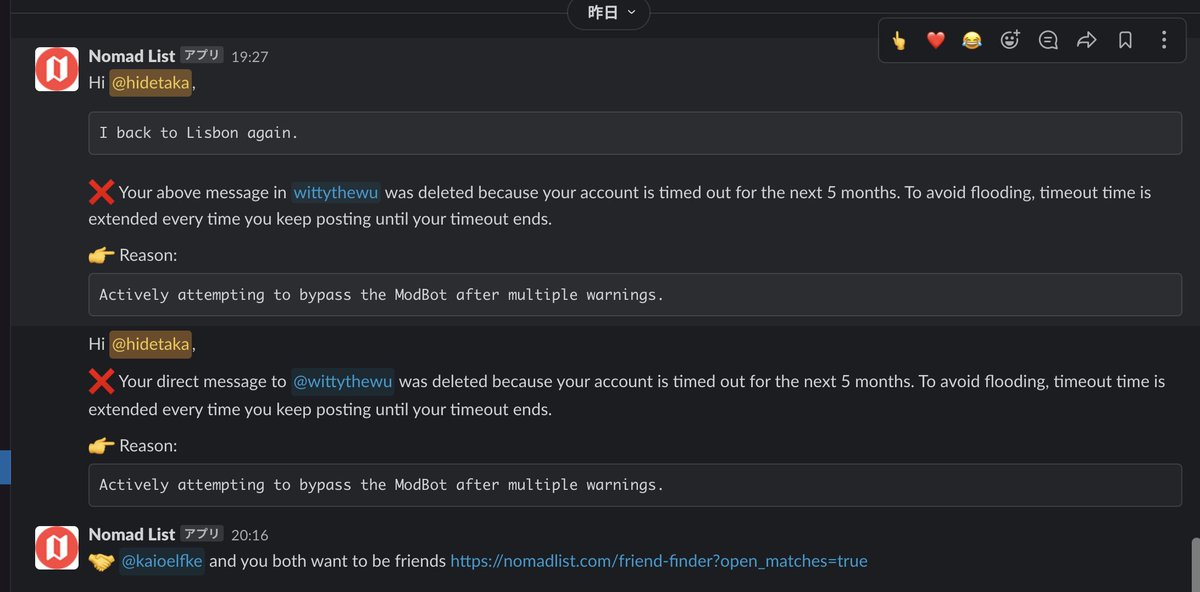The width and height of the screenshot is (1200, 592).
Task: Forward this message with arrow icon
Action: pyautogui.click(x=1086, y=40)
